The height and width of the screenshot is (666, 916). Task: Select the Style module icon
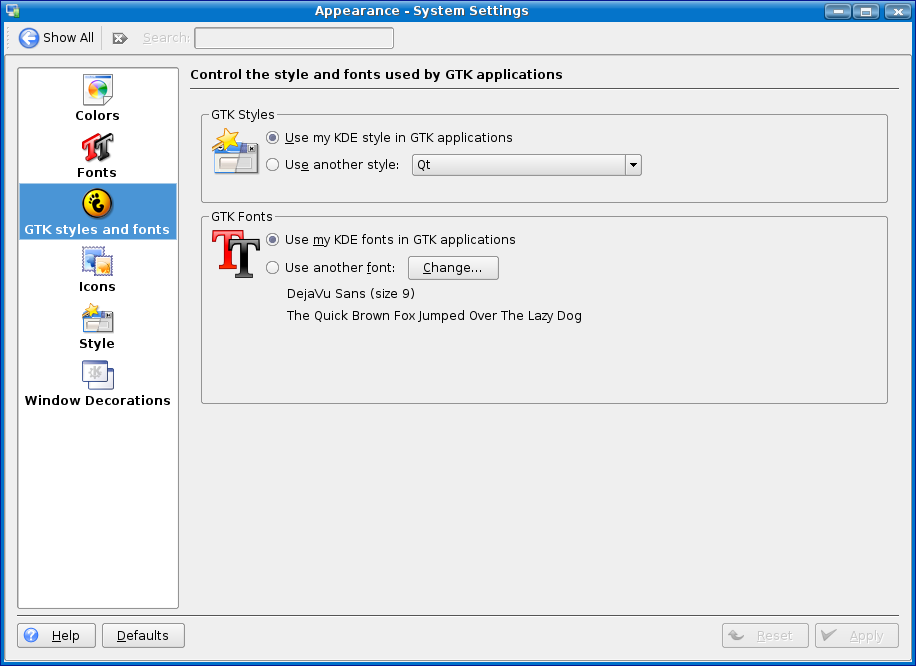coord(97,319)
